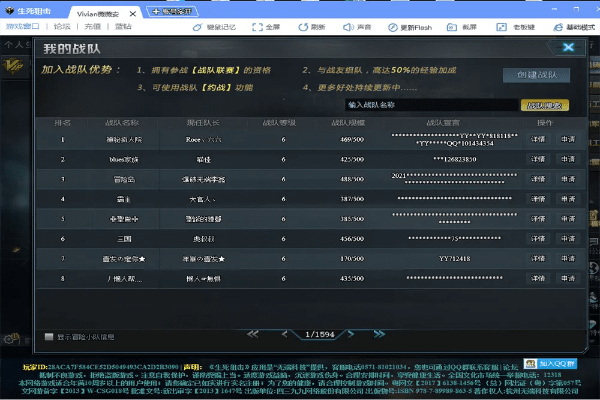The height and width of the screenshot is (400, 600).
Task: Click the 加入QQ群 button
Action: [x=550, y=364]
